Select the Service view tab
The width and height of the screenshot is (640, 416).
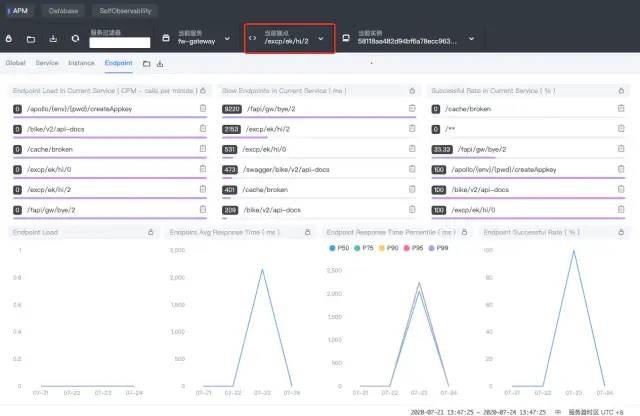[x=47, y=63]
